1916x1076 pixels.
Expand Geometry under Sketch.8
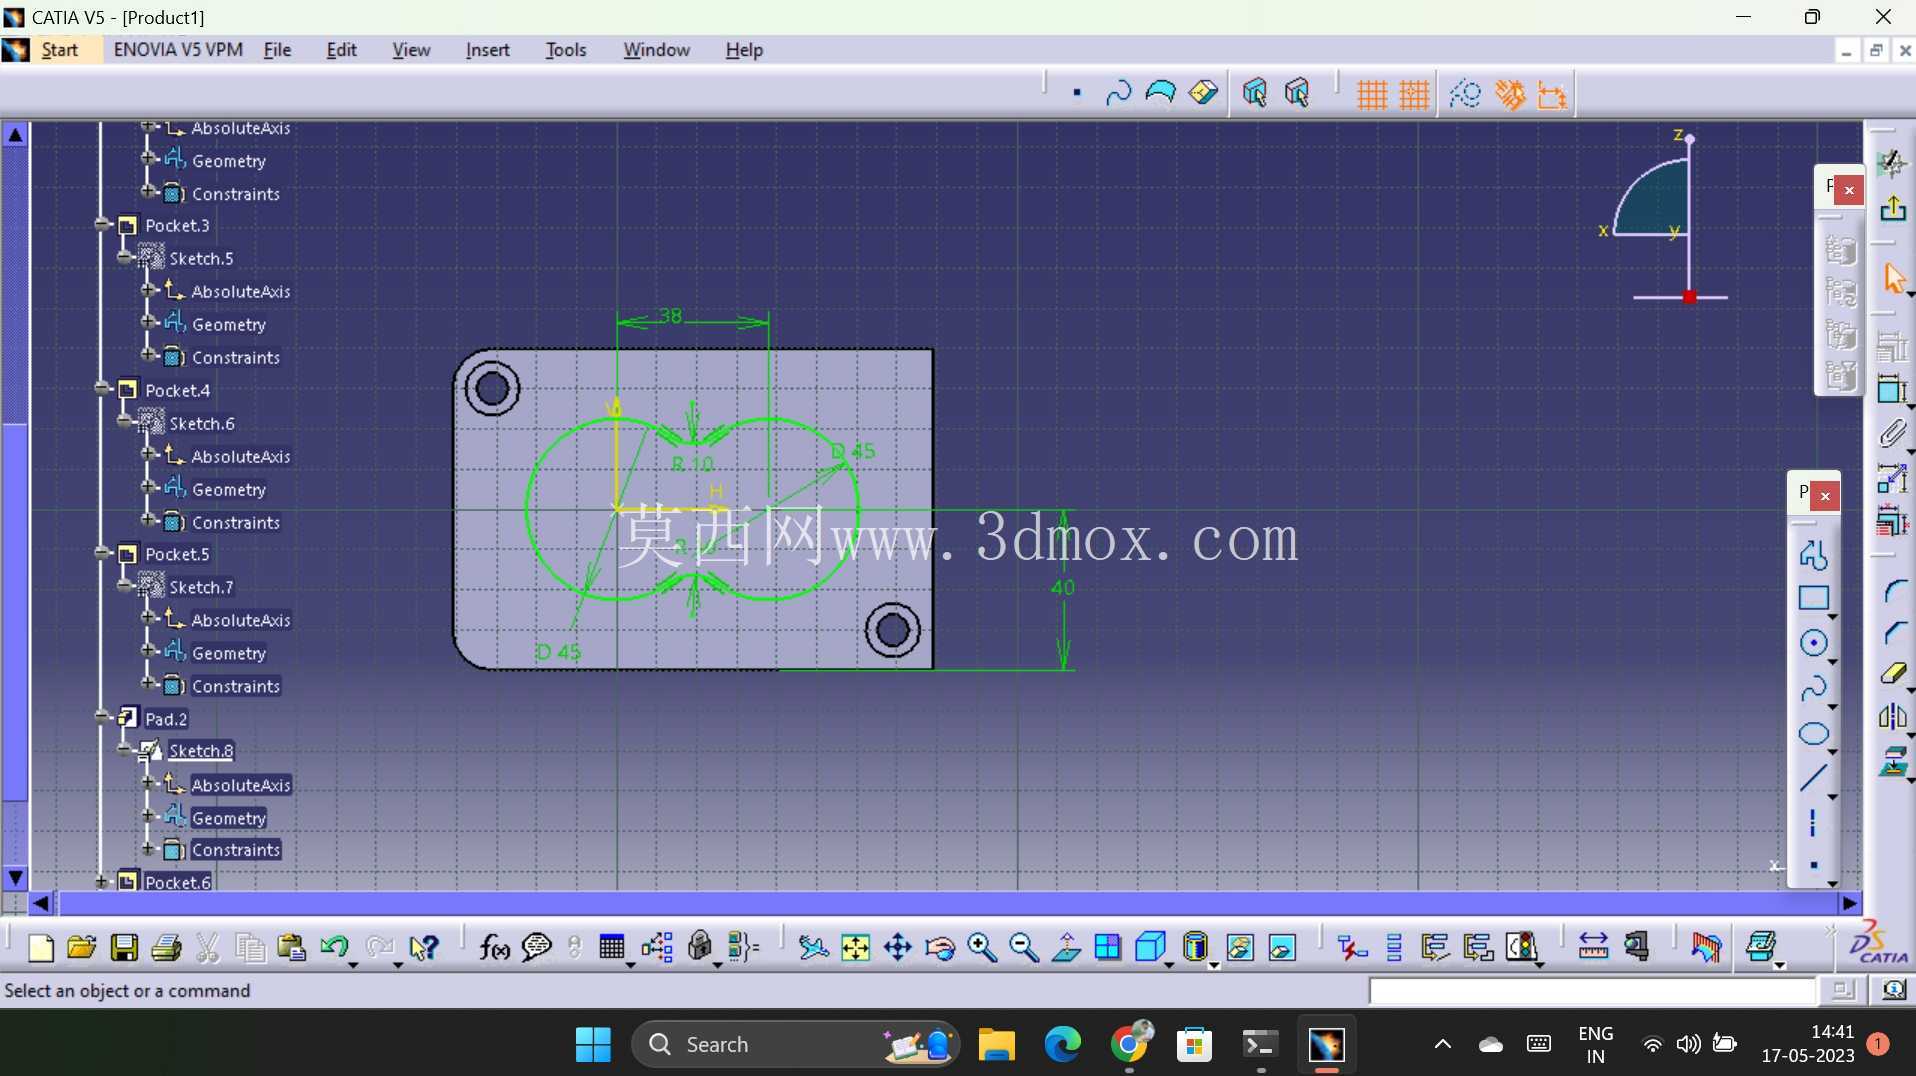coord(147,816)
